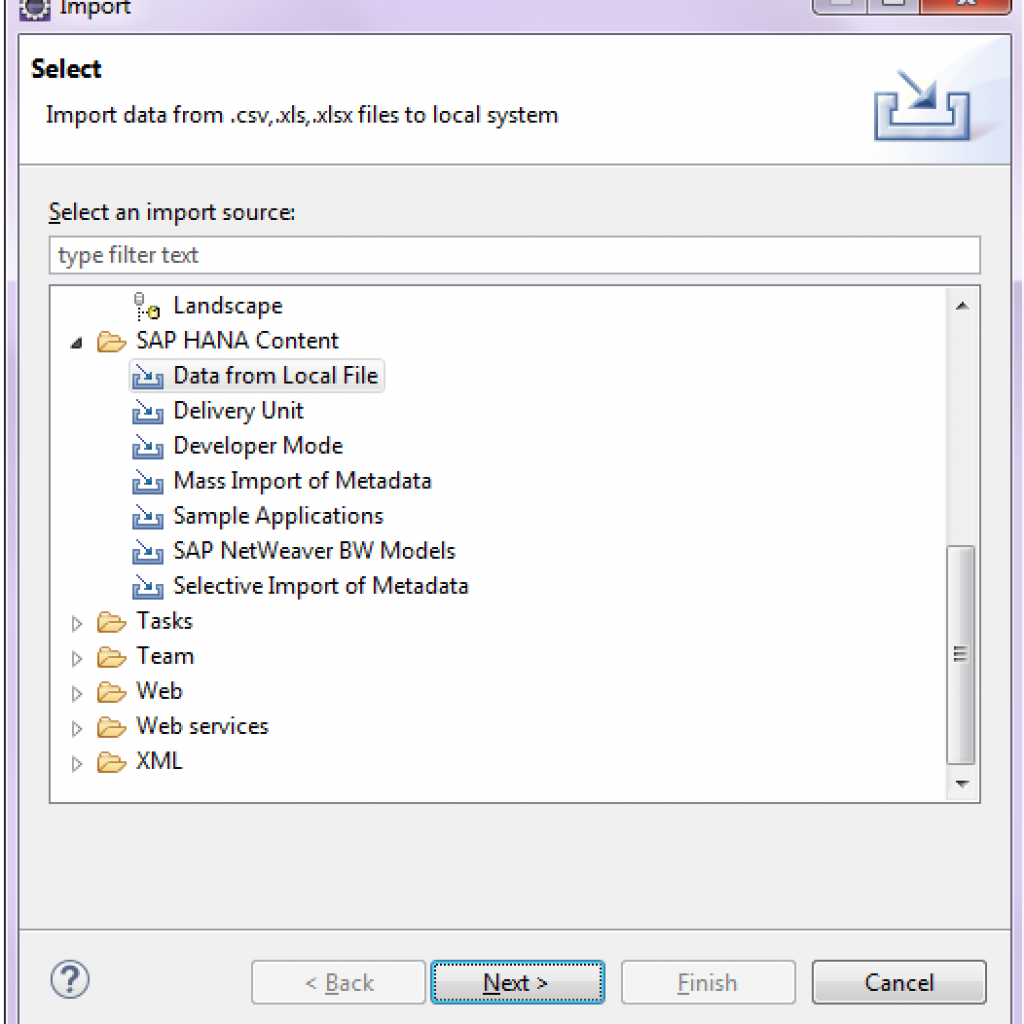Click the Next button
This screenshot has height=1024, width=1024.
click(518, 982)
